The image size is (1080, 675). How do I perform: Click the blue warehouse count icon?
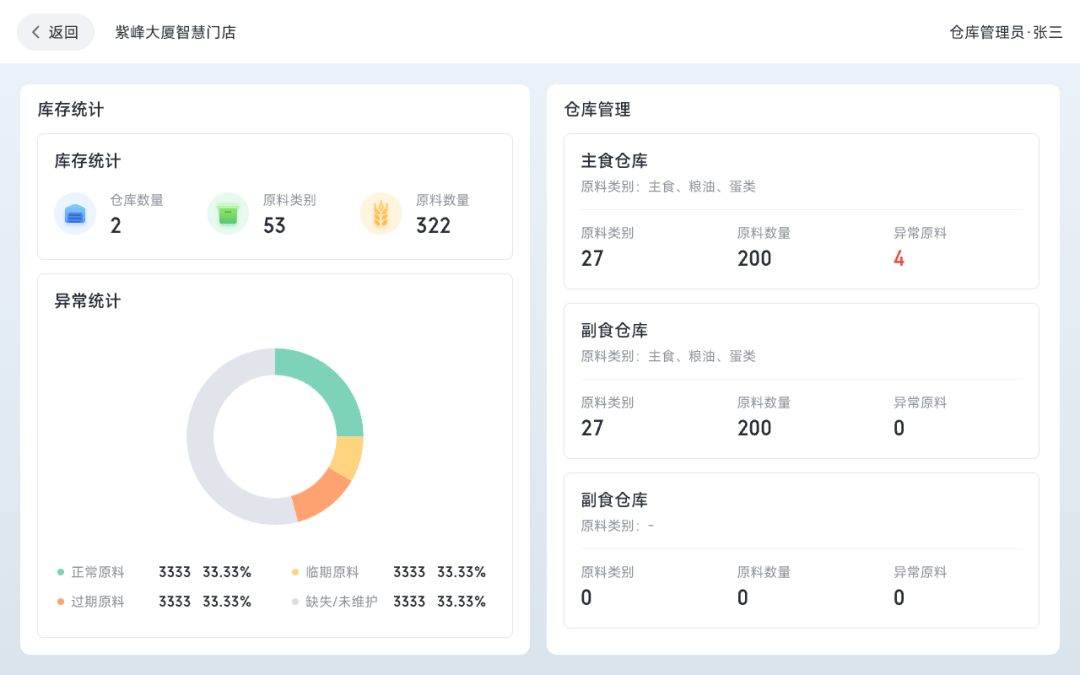coord(75,214)
